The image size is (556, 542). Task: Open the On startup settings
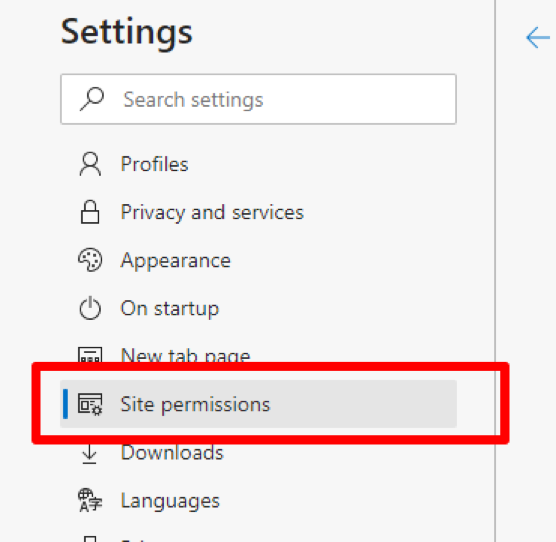point(258,308)
